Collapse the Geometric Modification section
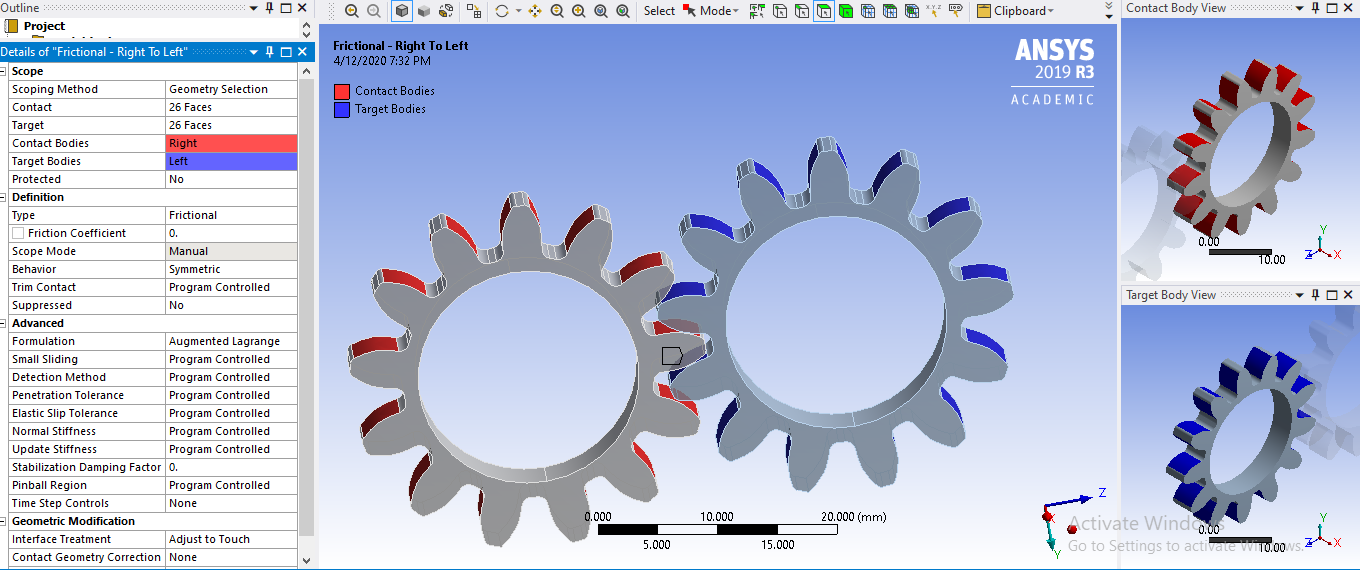The height and width of the screenshot is (570, 1360). (x=4, y=521)
